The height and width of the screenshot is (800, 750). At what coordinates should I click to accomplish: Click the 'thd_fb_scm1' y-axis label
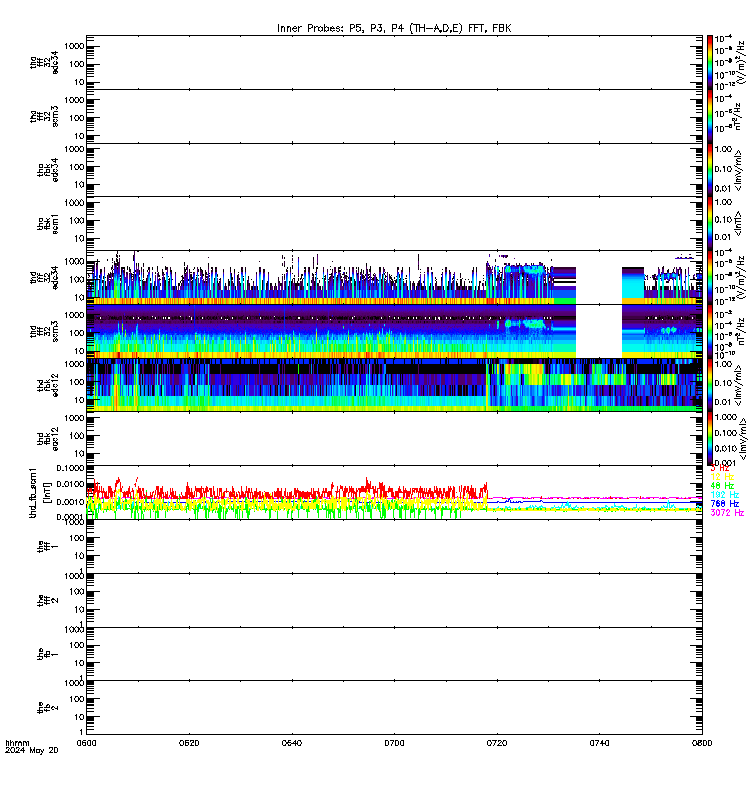click(33, 492)
